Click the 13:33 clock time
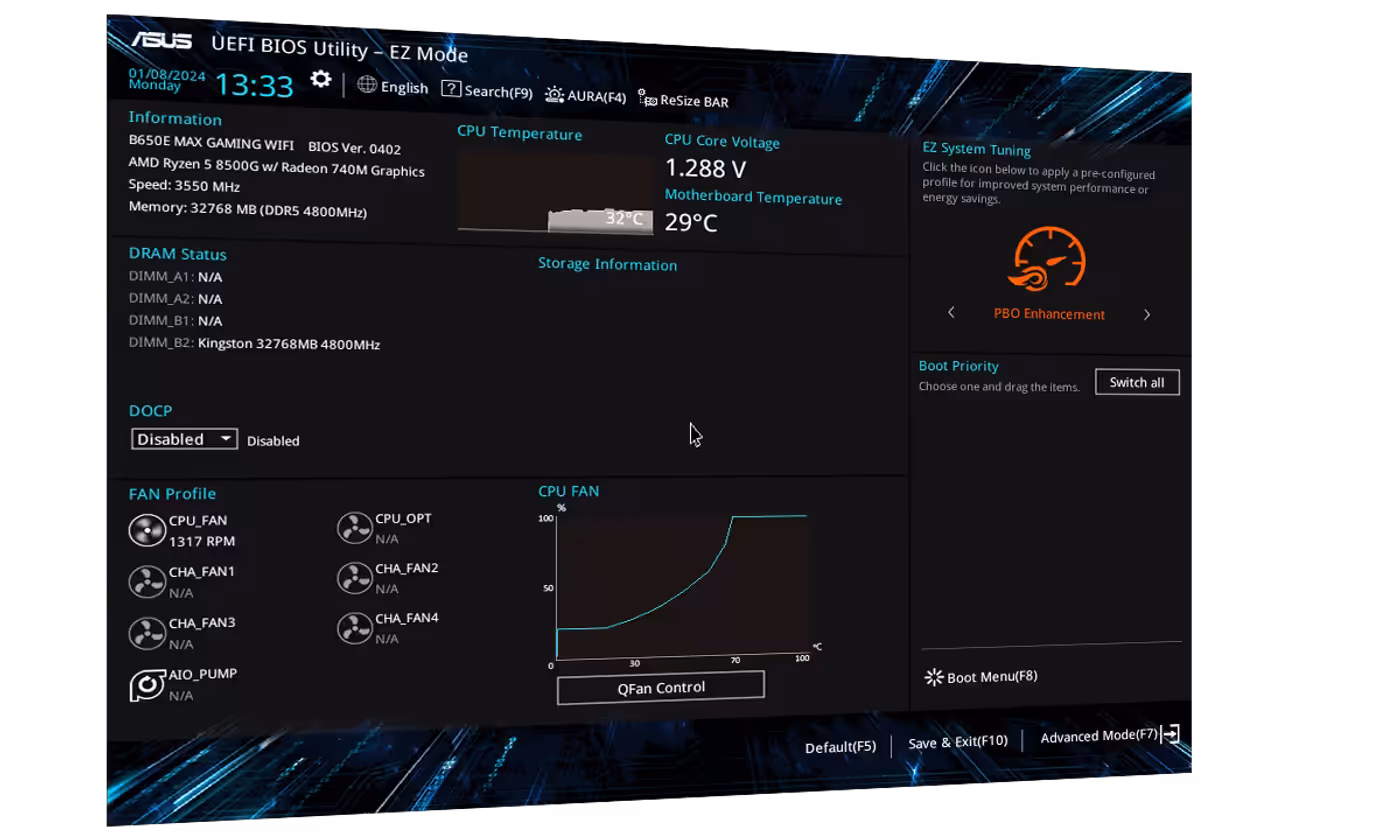Screen dimensions: 1400x840 254,85
